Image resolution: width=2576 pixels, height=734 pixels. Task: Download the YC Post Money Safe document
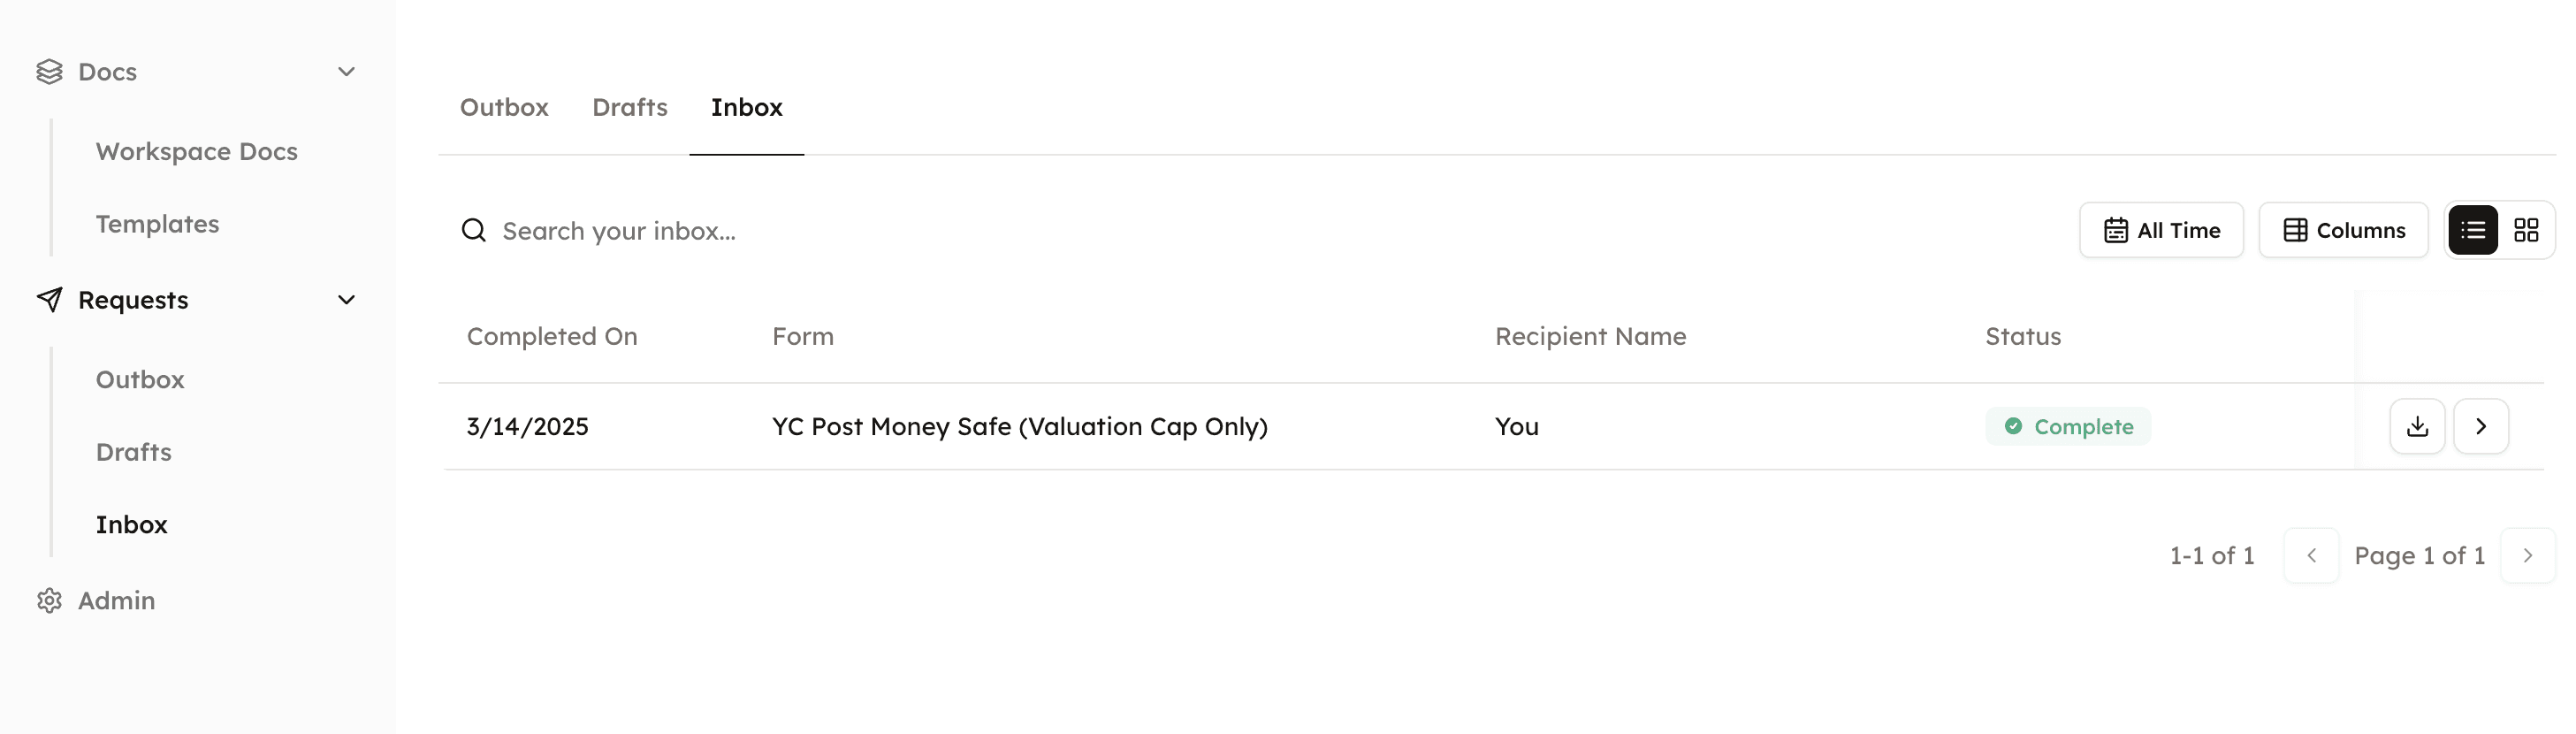tap(2417, 427)
